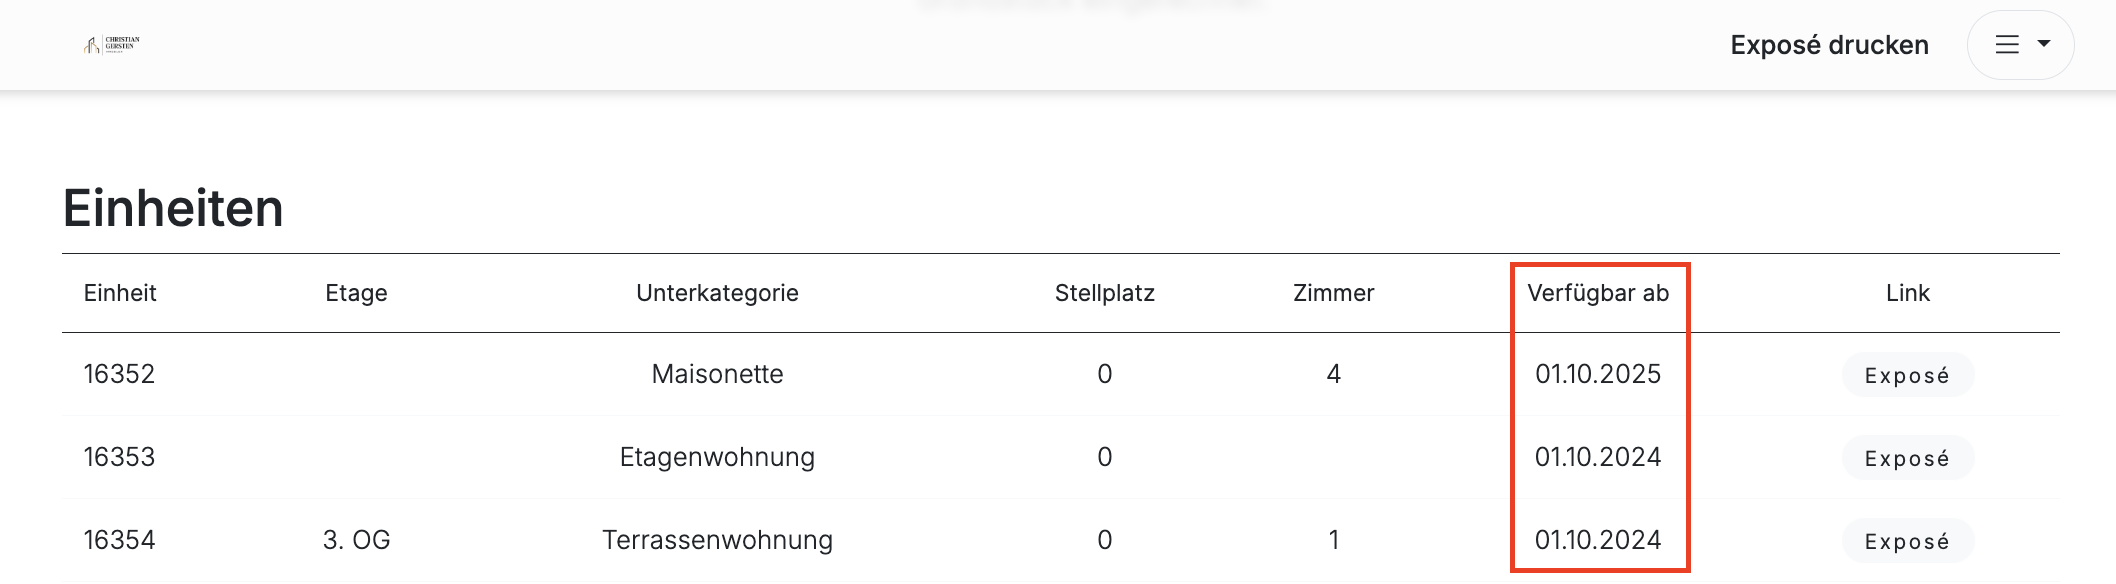2116x584 pixels.
Task: Click the Einheiten section heading
Action: tap(173, 208)
